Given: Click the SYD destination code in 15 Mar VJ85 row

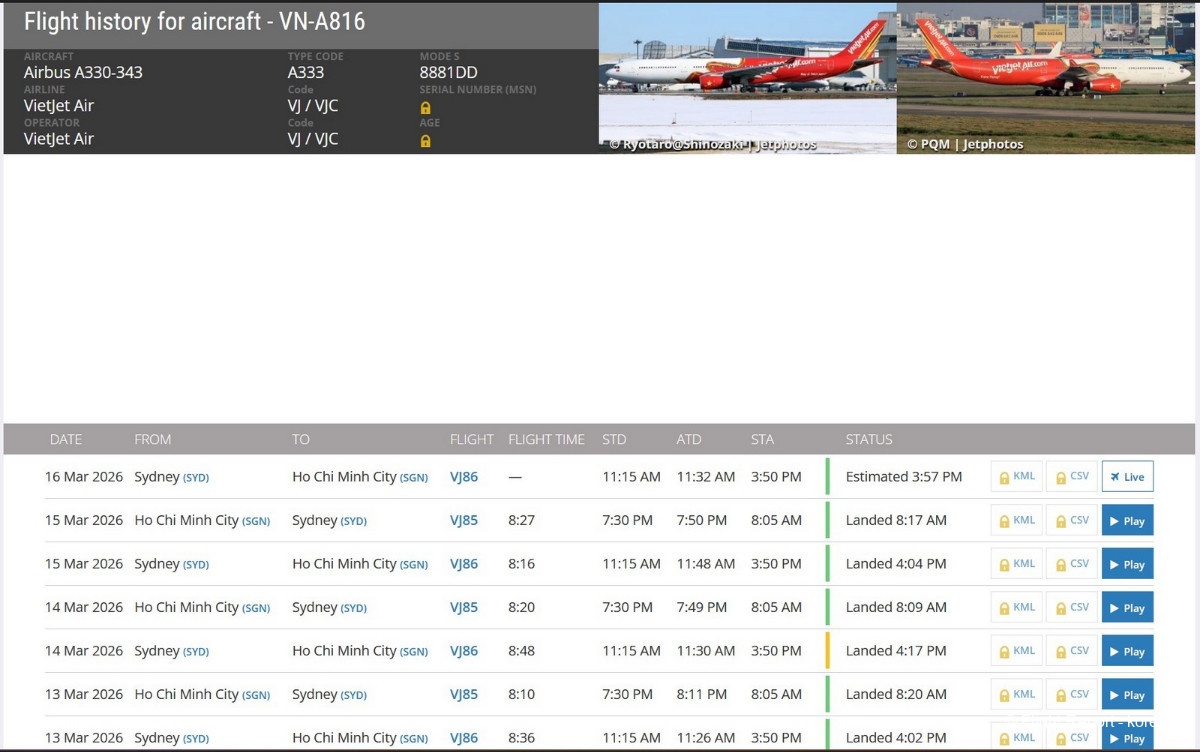Looking at the screenshot, I should [x=354, y=521].
